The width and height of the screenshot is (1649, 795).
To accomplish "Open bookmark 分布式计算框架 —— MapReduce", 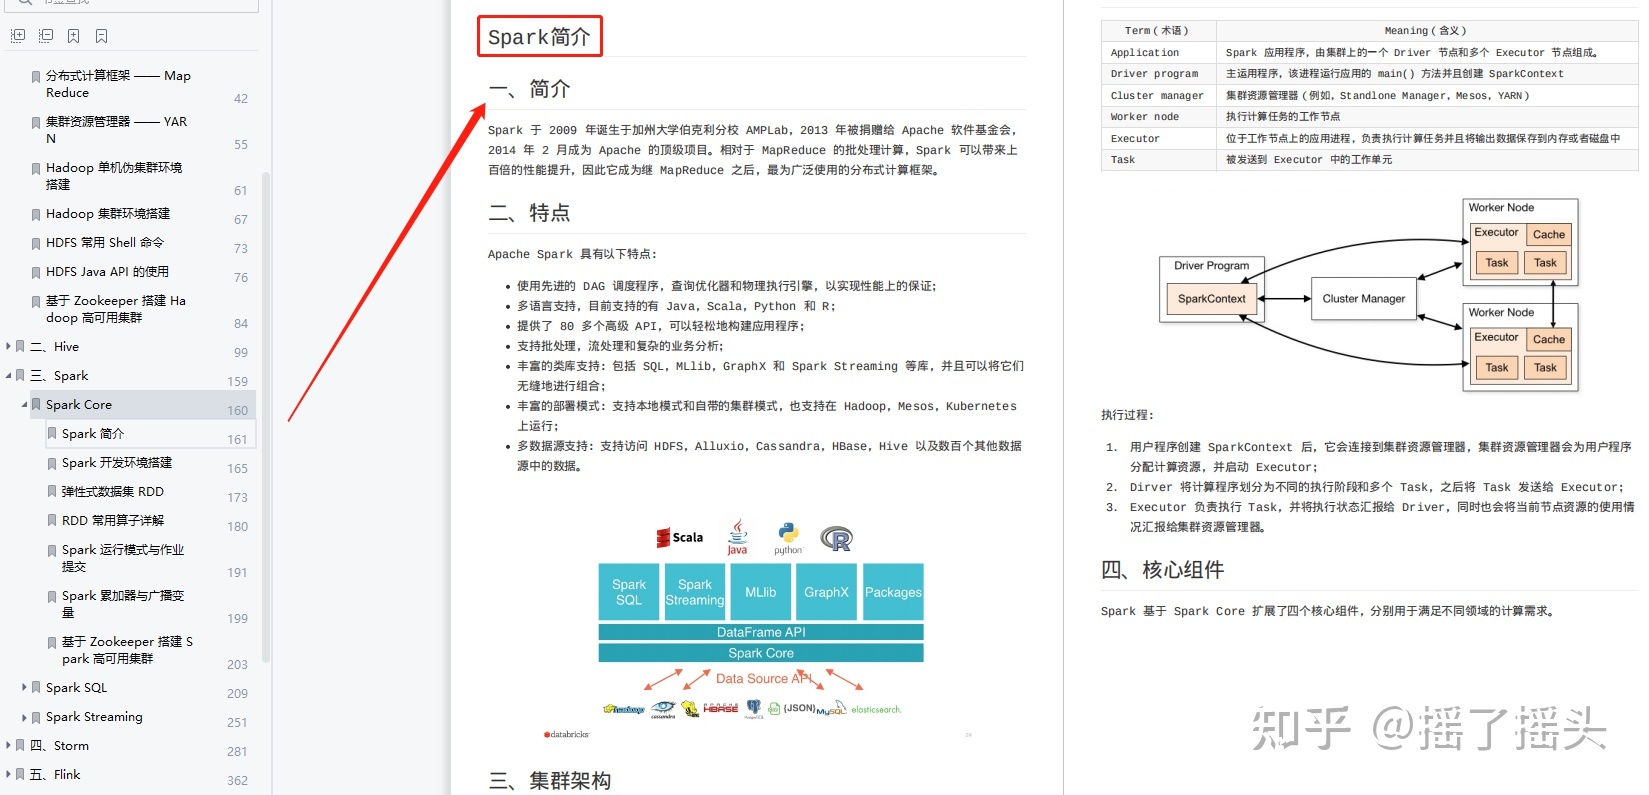I will [x=118, y=84].
